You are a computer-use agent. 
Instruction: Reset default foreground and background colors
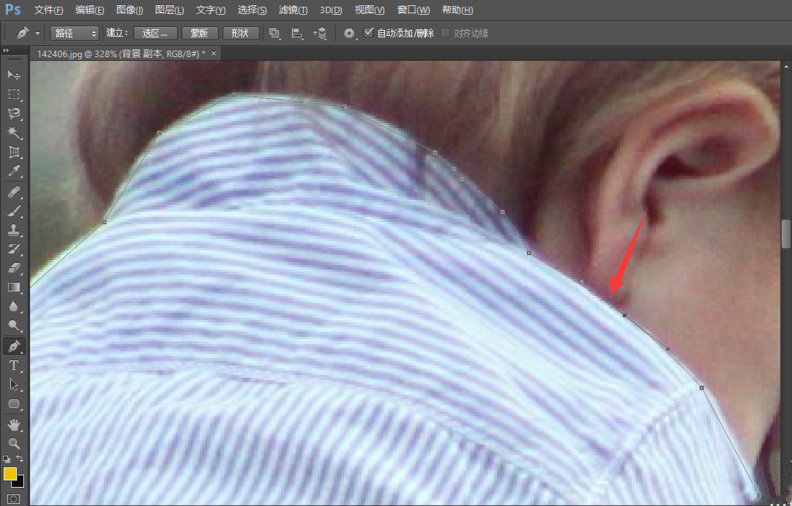(6, 459)
